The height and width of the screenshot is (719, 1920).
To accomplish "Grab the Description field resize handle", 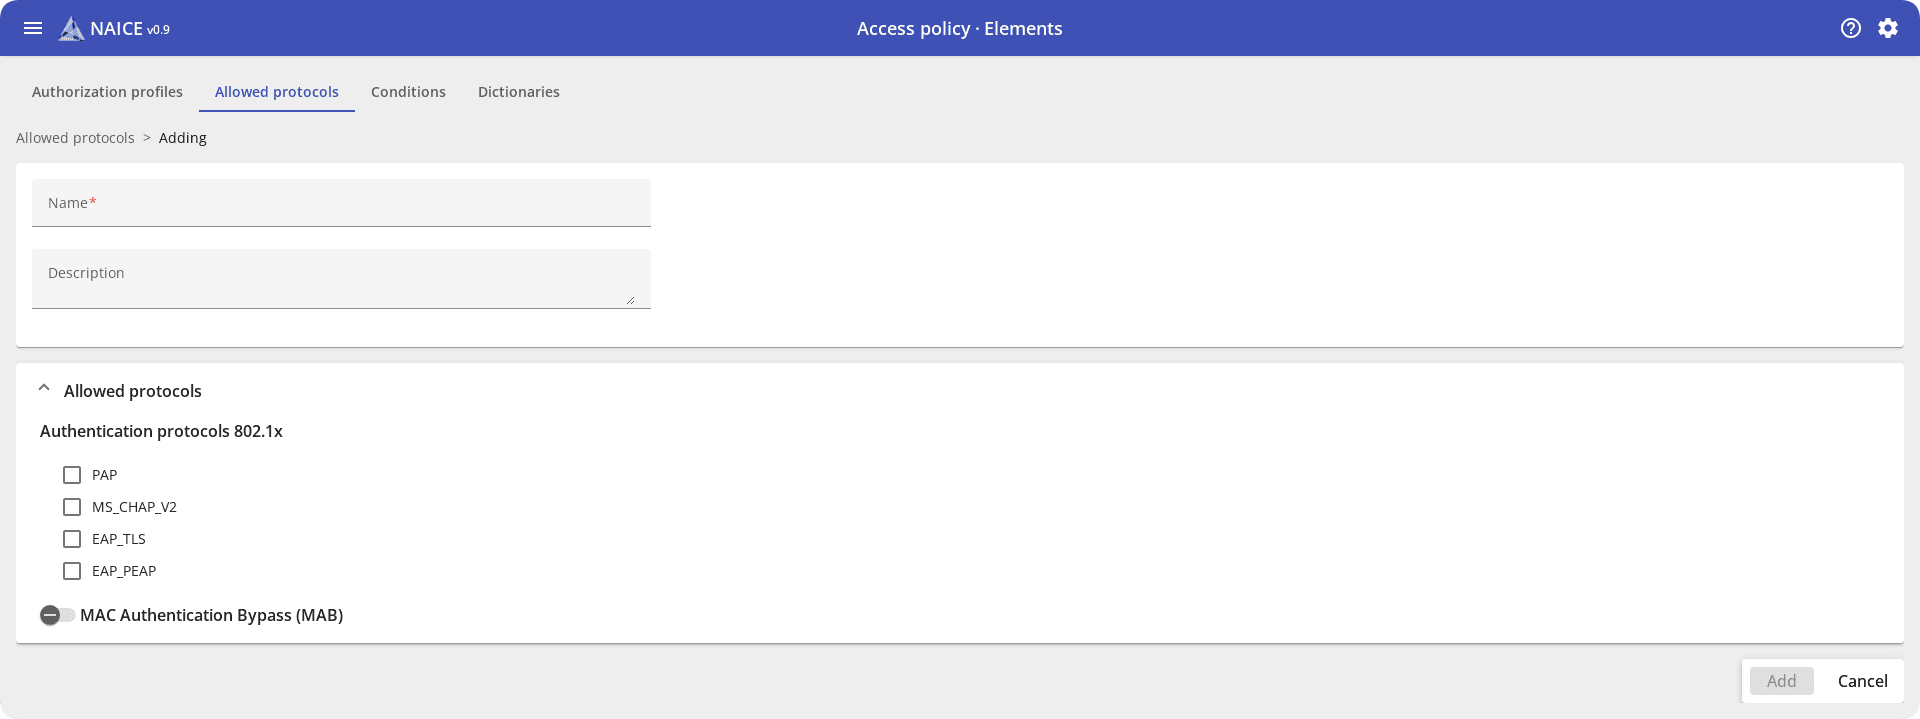I will click(x=630, y=300).
